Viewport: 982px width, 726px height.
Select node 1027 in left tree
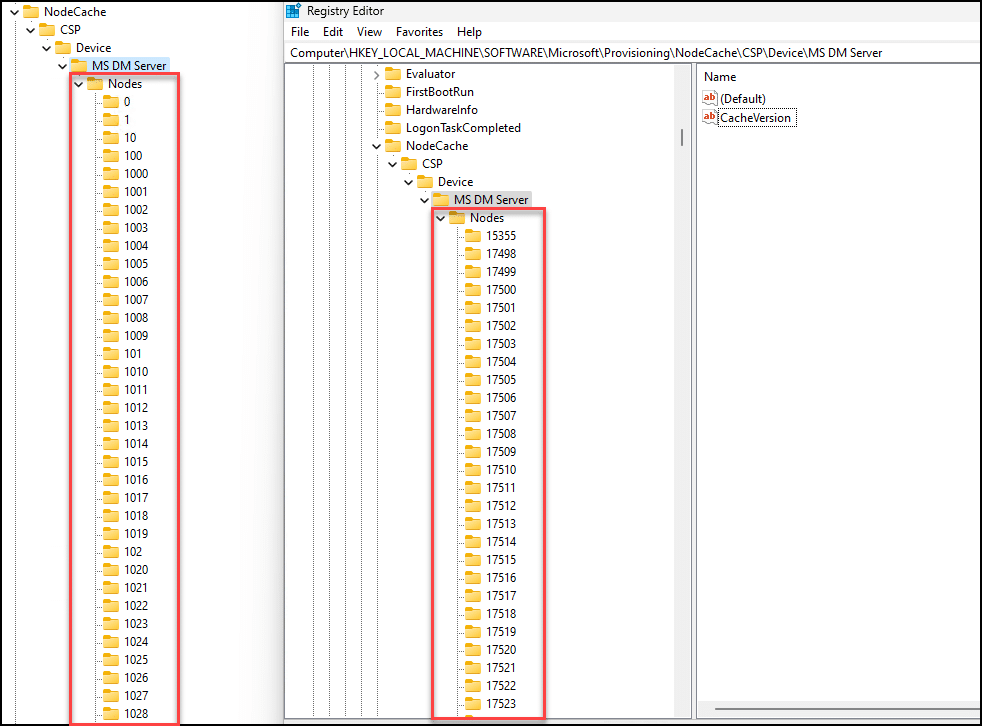[x=136, y=696]
